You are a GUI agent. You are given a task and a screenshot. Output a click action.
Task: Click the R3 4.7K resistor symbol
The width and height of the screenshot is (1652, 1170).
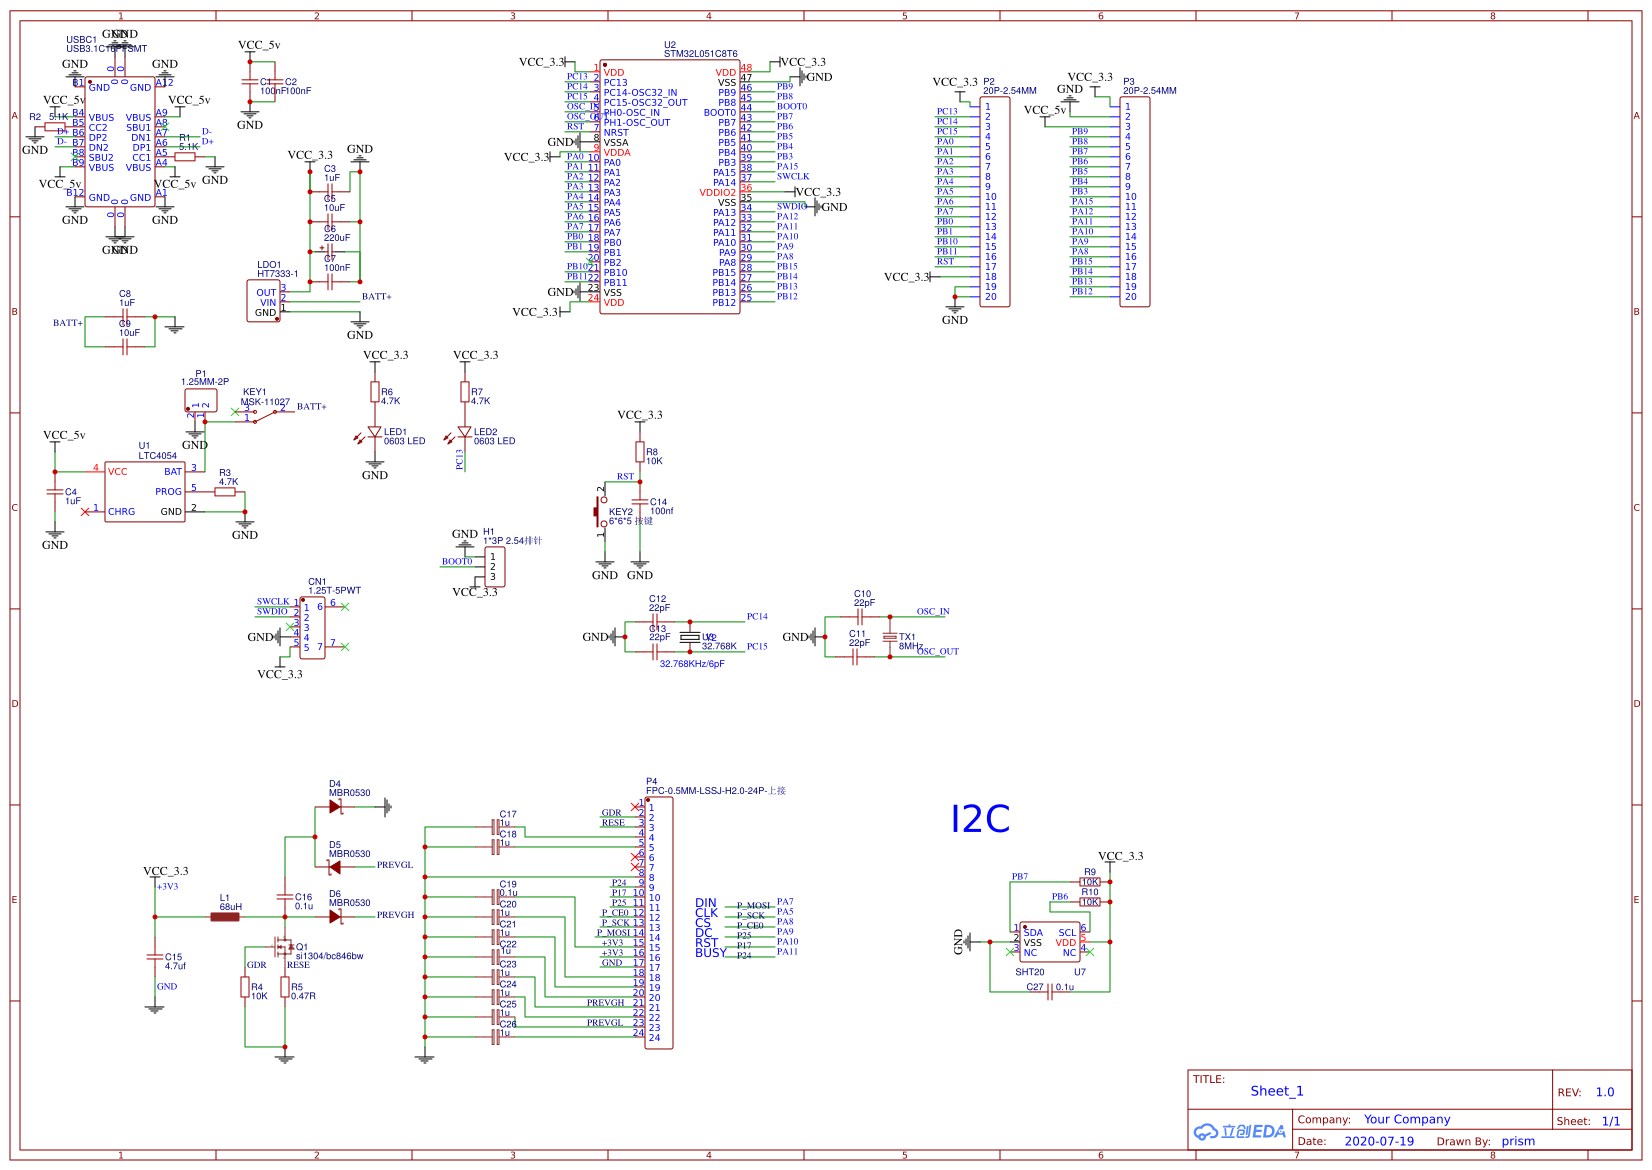point(226,492)
